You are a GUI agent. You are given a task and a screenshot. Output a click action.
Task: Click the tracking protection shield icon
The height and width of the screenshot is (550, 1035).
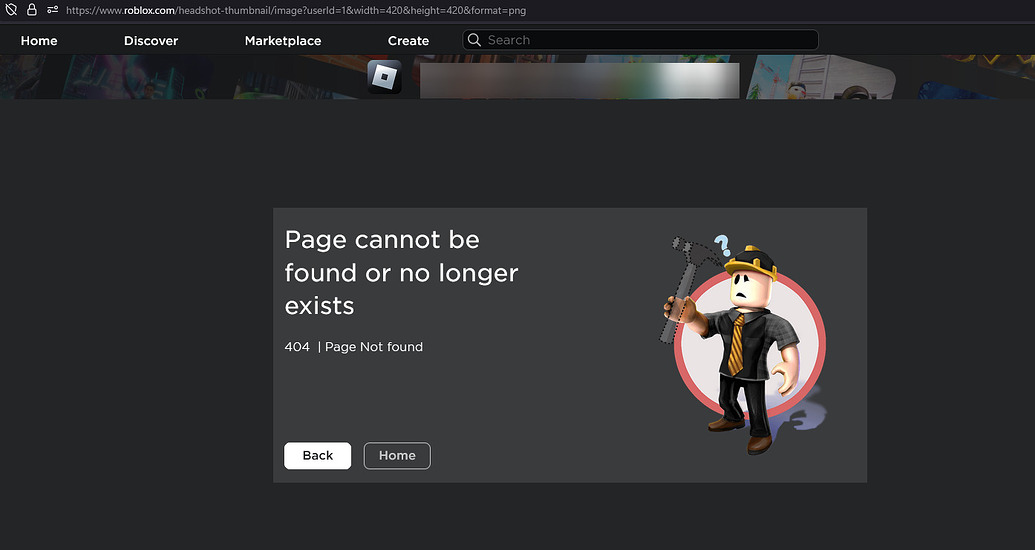click(11, 10)
